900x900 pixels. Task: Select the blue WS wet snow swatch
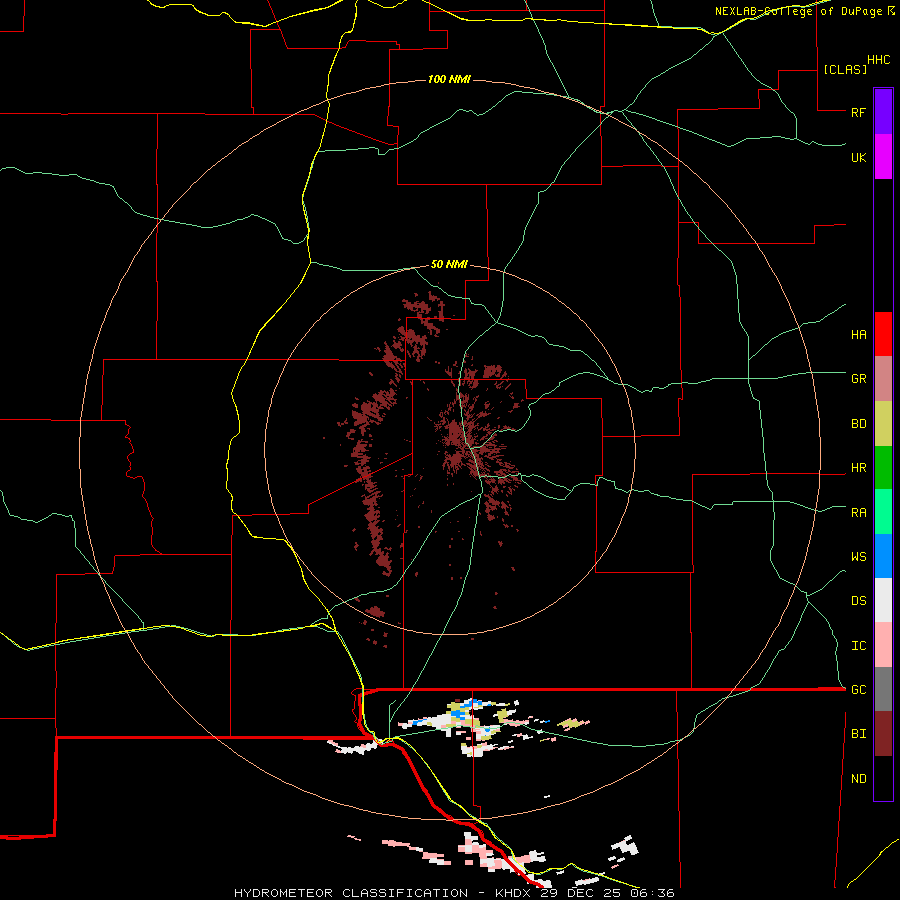point(883,556)
